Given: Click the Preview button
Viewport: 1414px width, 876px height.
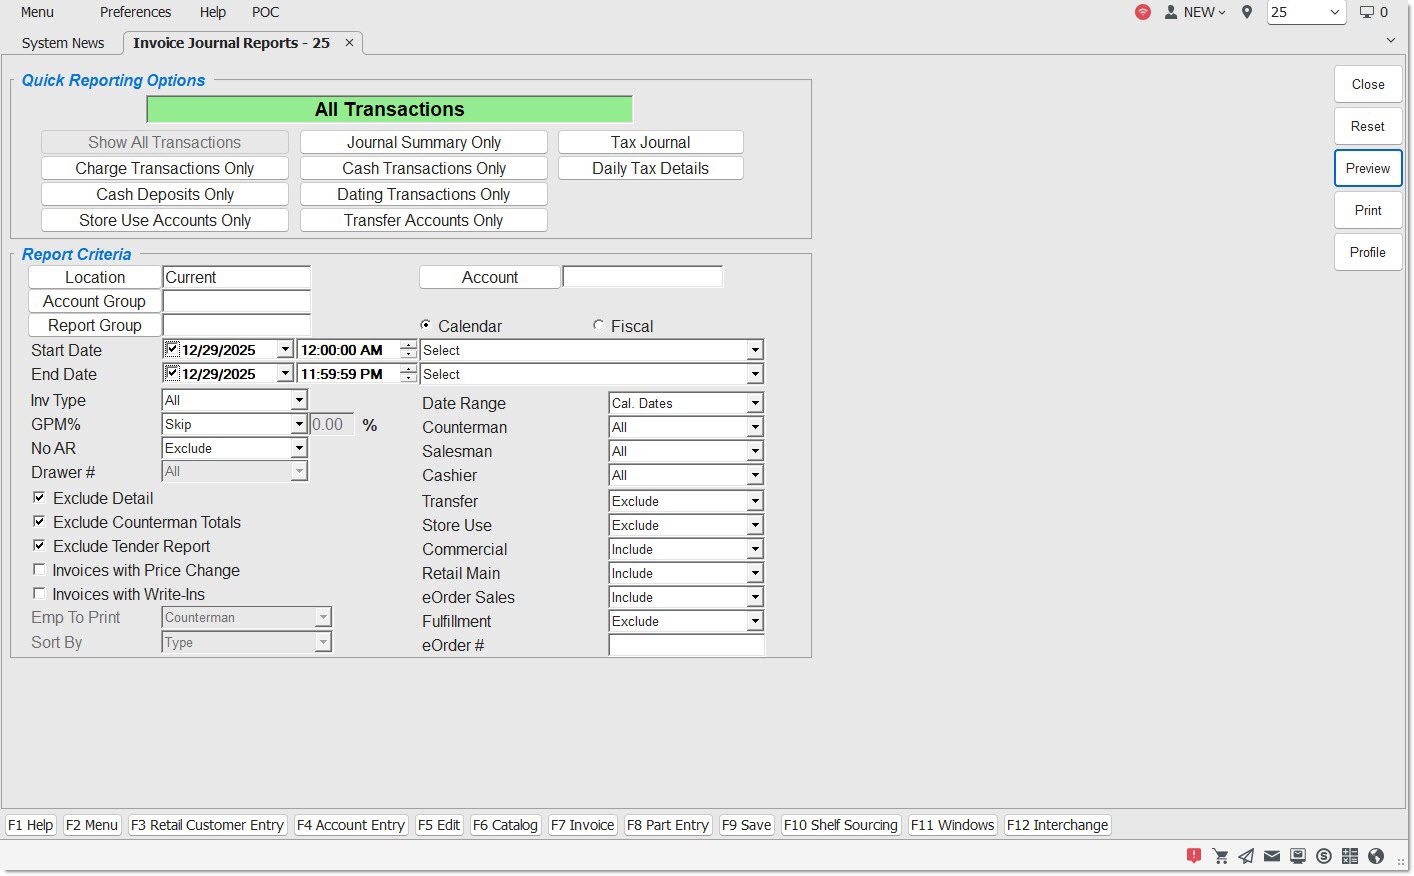Looking at the screenshot, I should point(1367,168).
